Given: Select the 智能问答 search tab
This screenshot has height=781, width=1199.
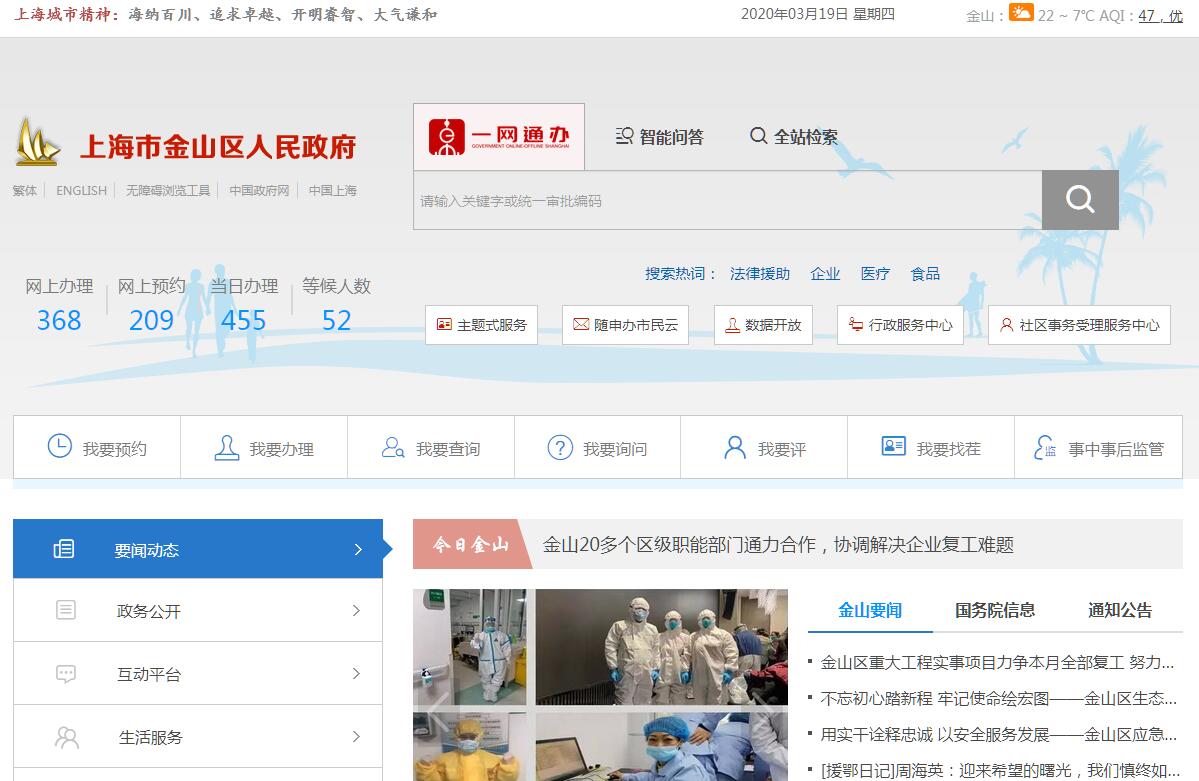Looking at the screenshot, I should pyautogui.click(x=660, y=137).
